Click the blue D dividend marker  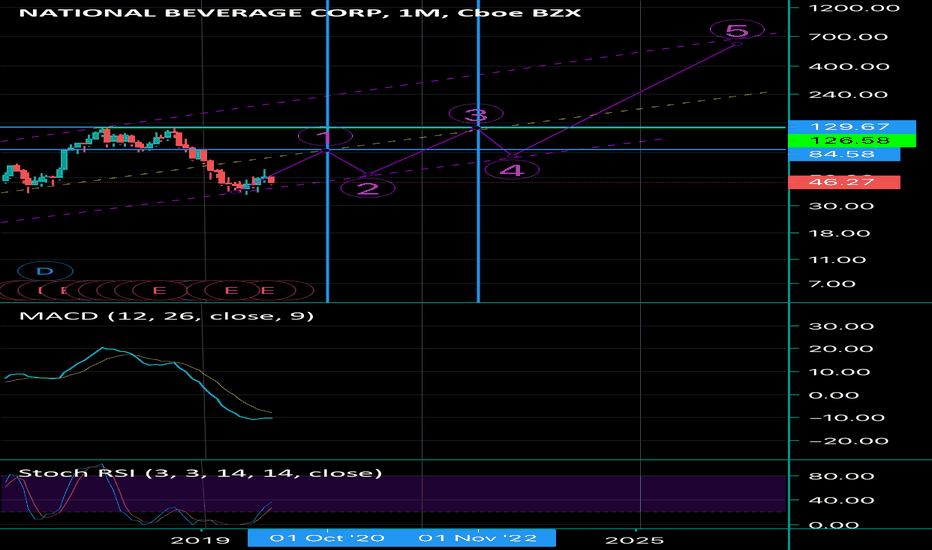45,271
